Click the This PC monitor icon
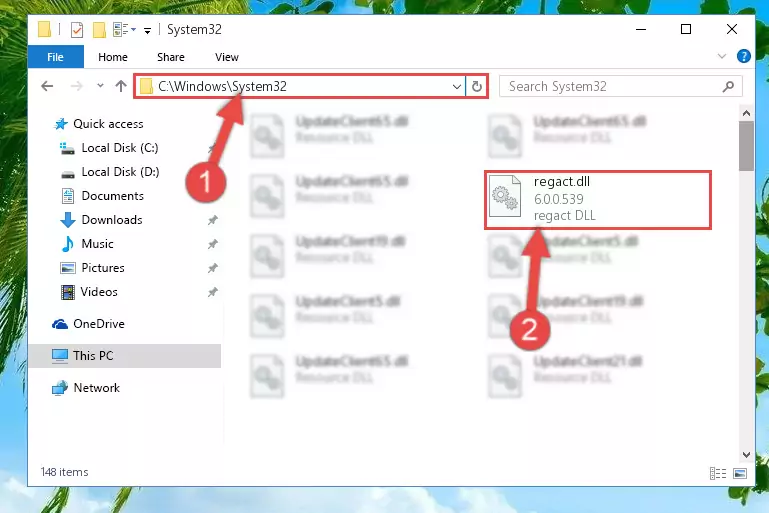The width and height of the screenshot is (769, 513). (x=60, y=356)
